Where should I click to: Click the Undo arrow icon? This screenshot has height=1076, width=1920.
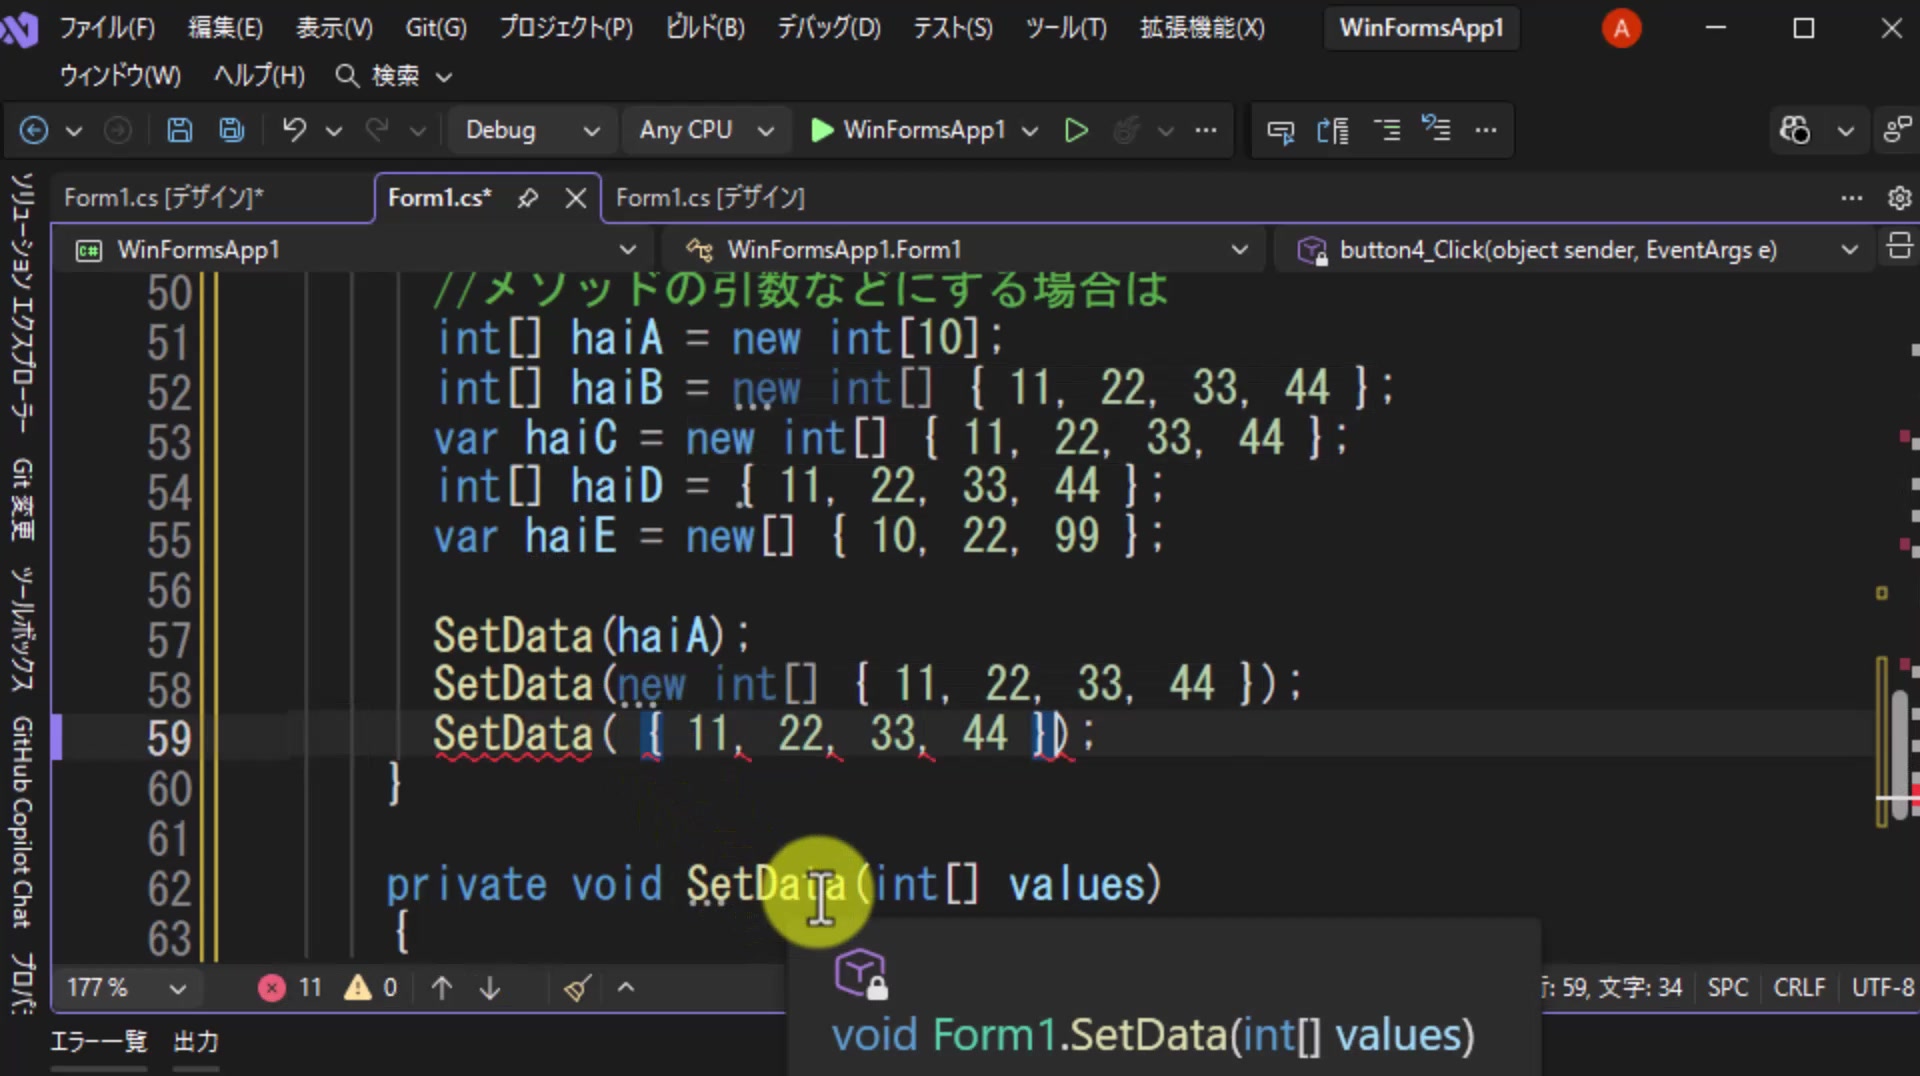294,130
